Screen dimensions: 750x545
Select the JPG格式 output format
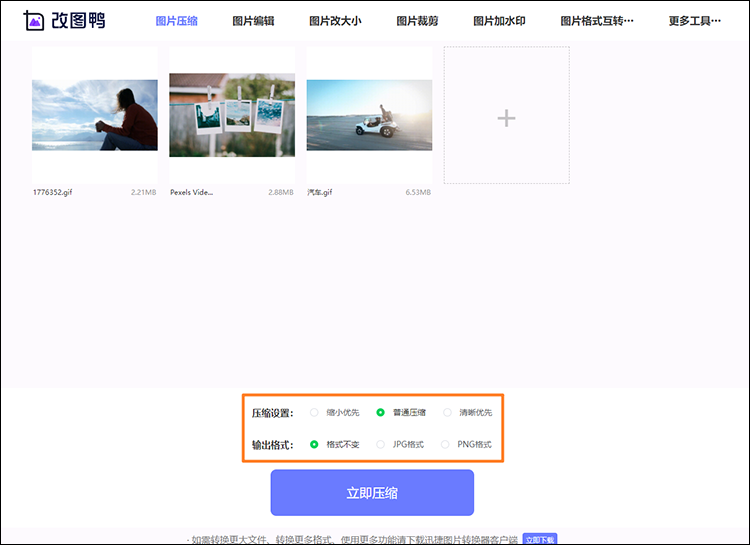point(380,445)
